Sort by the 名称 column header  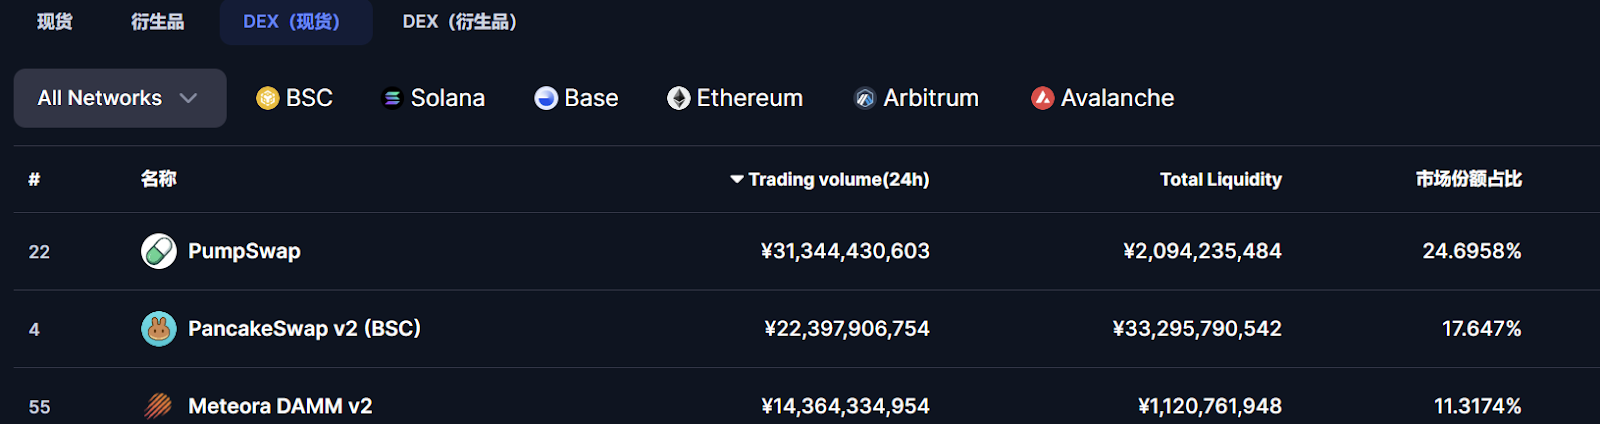158,179
